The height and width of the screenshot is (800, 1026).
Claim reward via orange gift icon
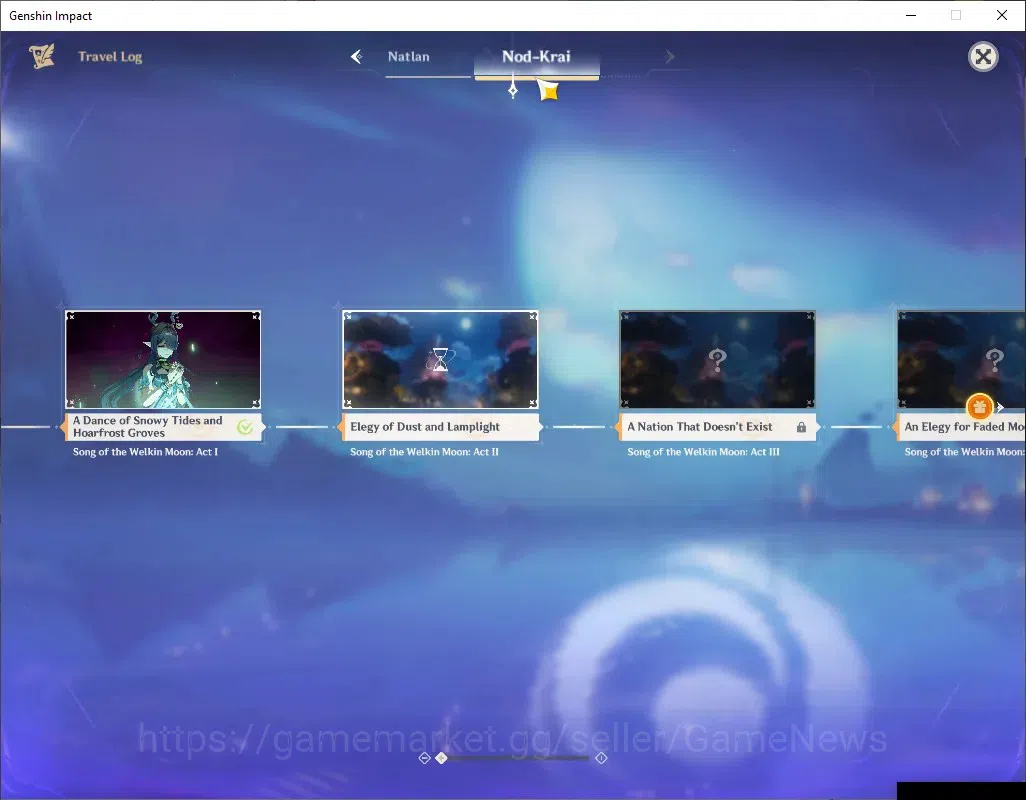(980, 407)
